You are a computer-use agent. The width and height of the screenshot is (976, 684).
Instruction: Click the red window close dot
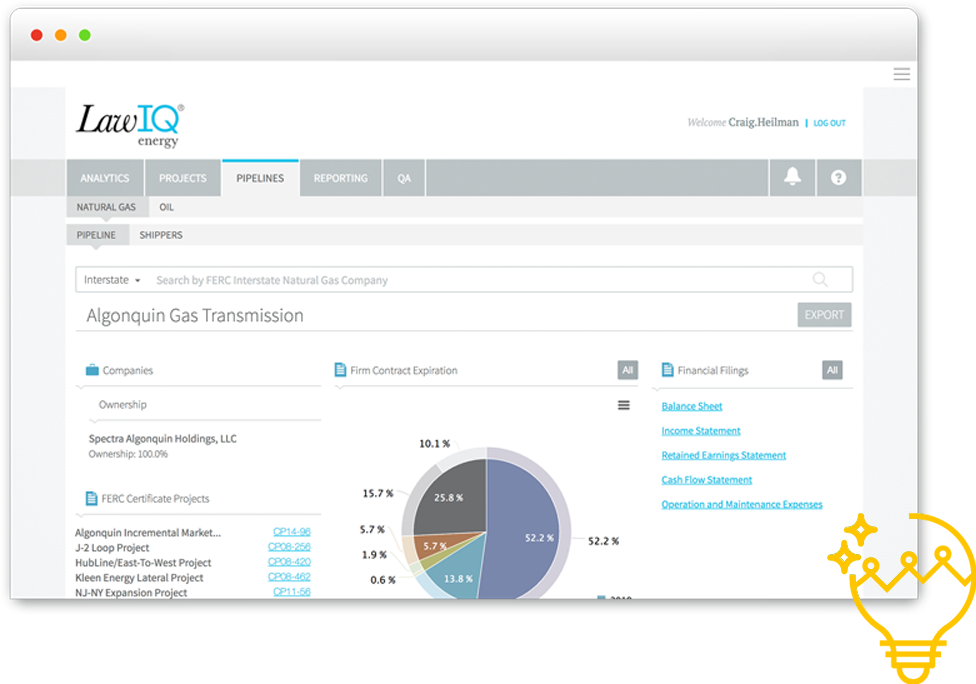pos(37,35)
